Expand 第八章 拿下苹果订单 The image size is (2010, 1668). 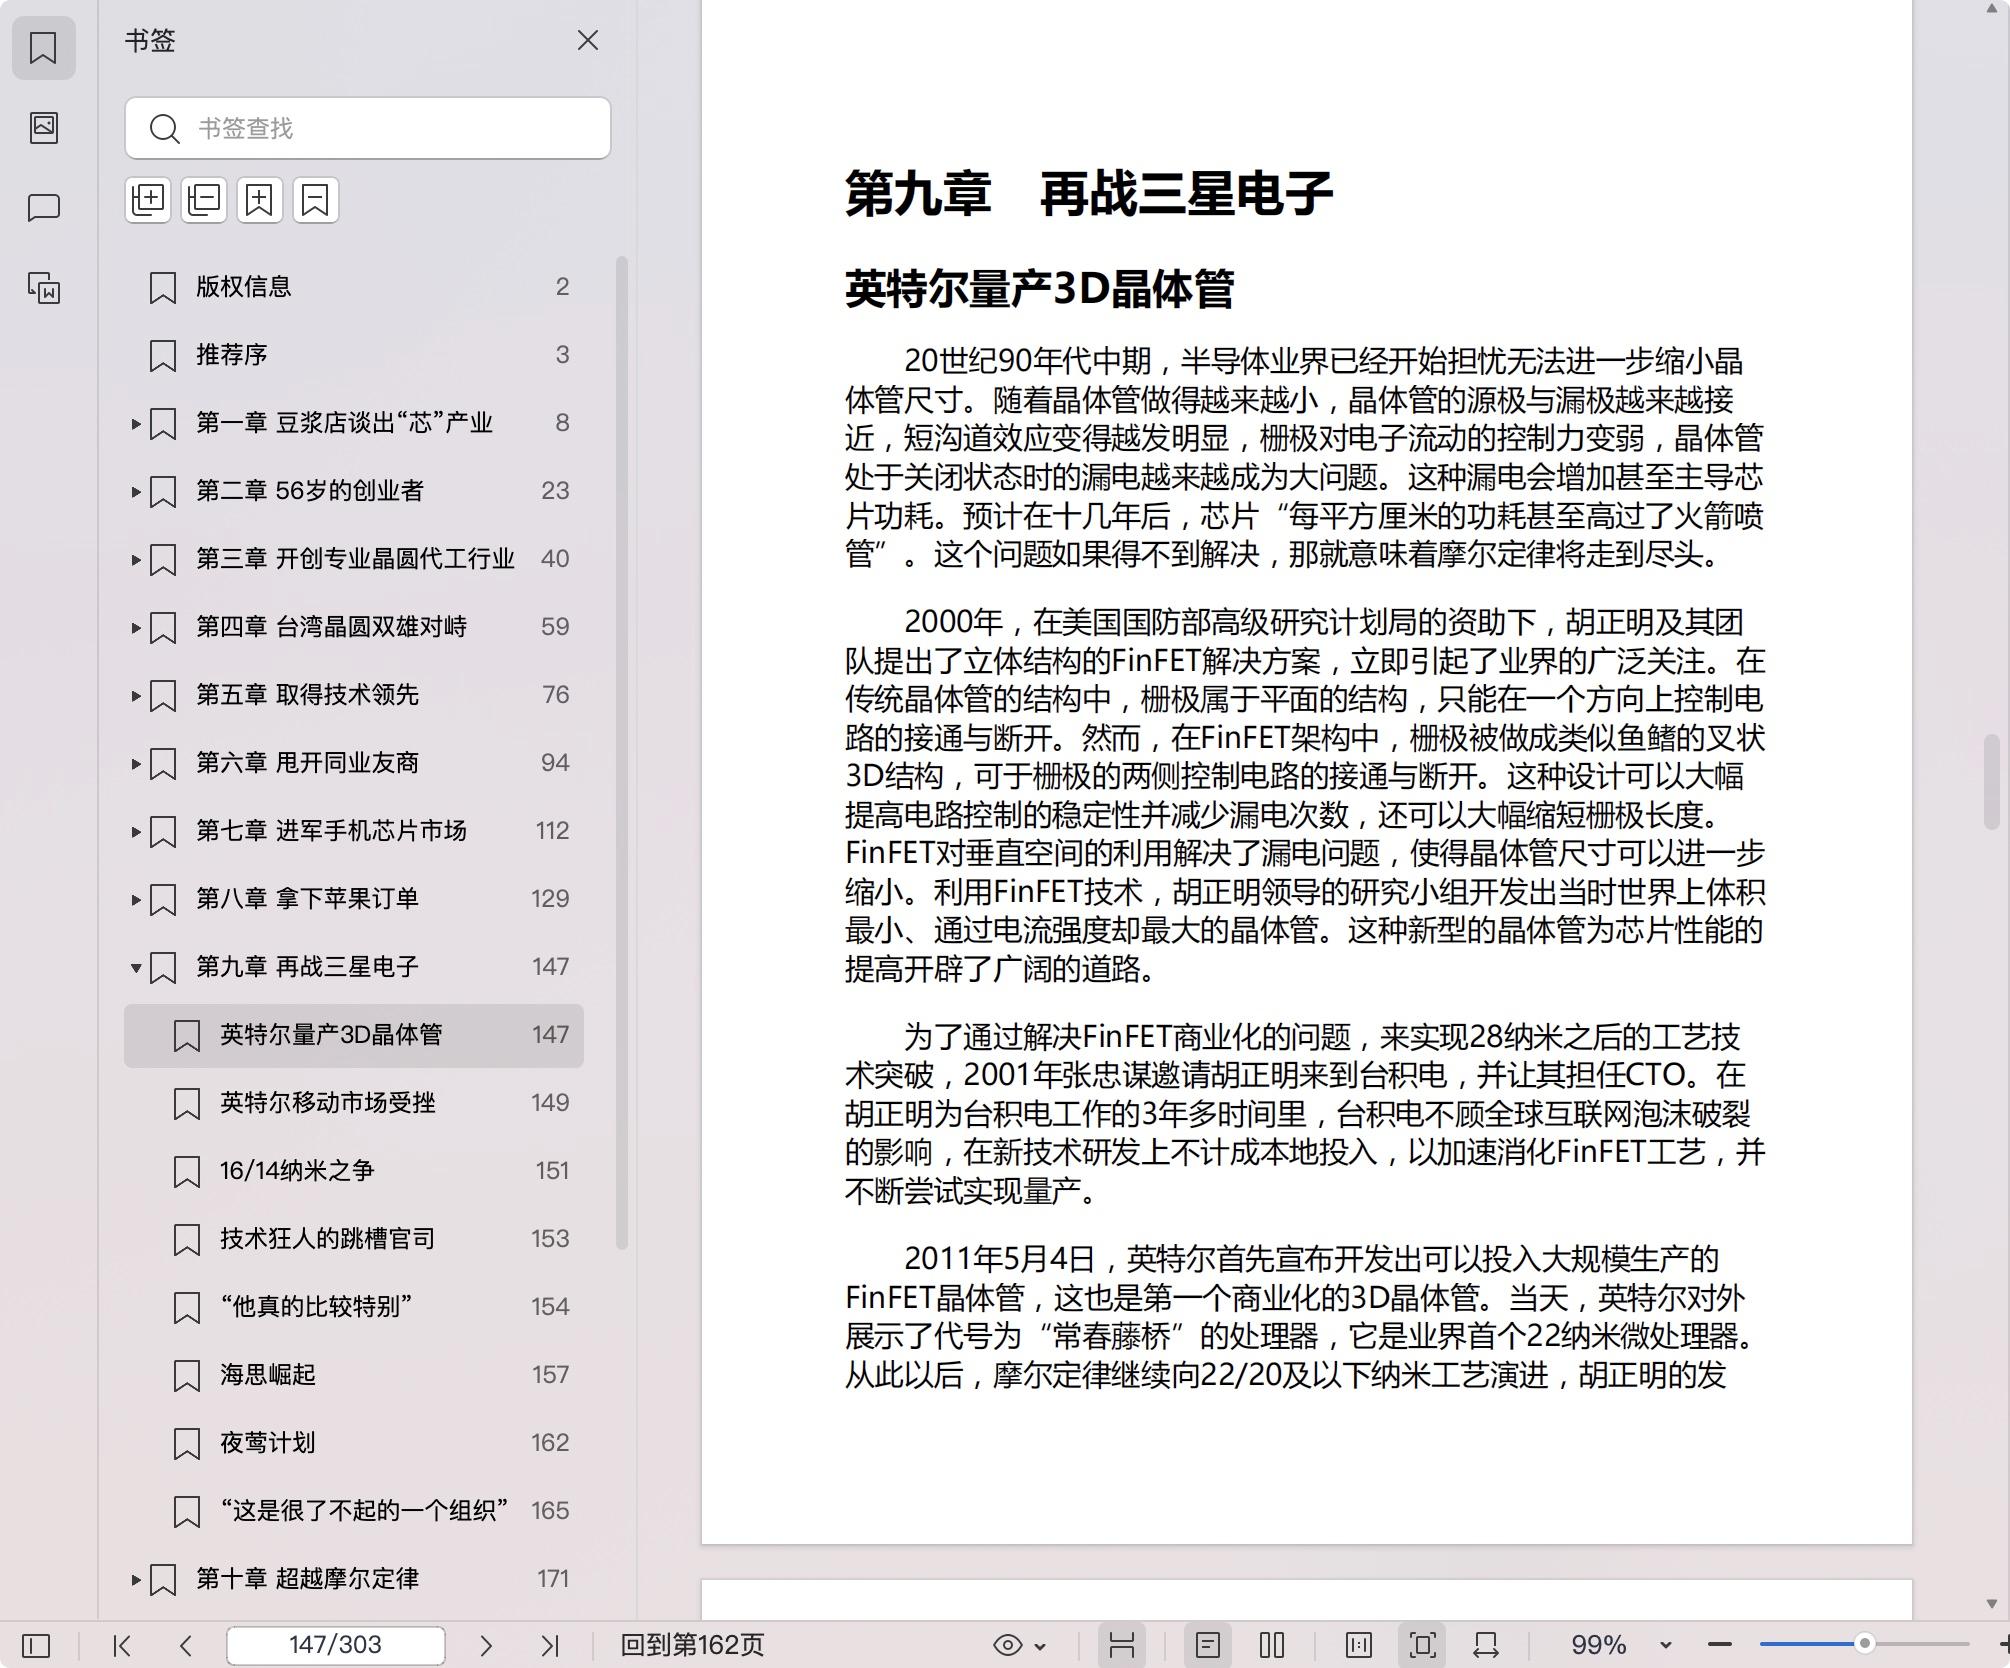pos(135,900)
